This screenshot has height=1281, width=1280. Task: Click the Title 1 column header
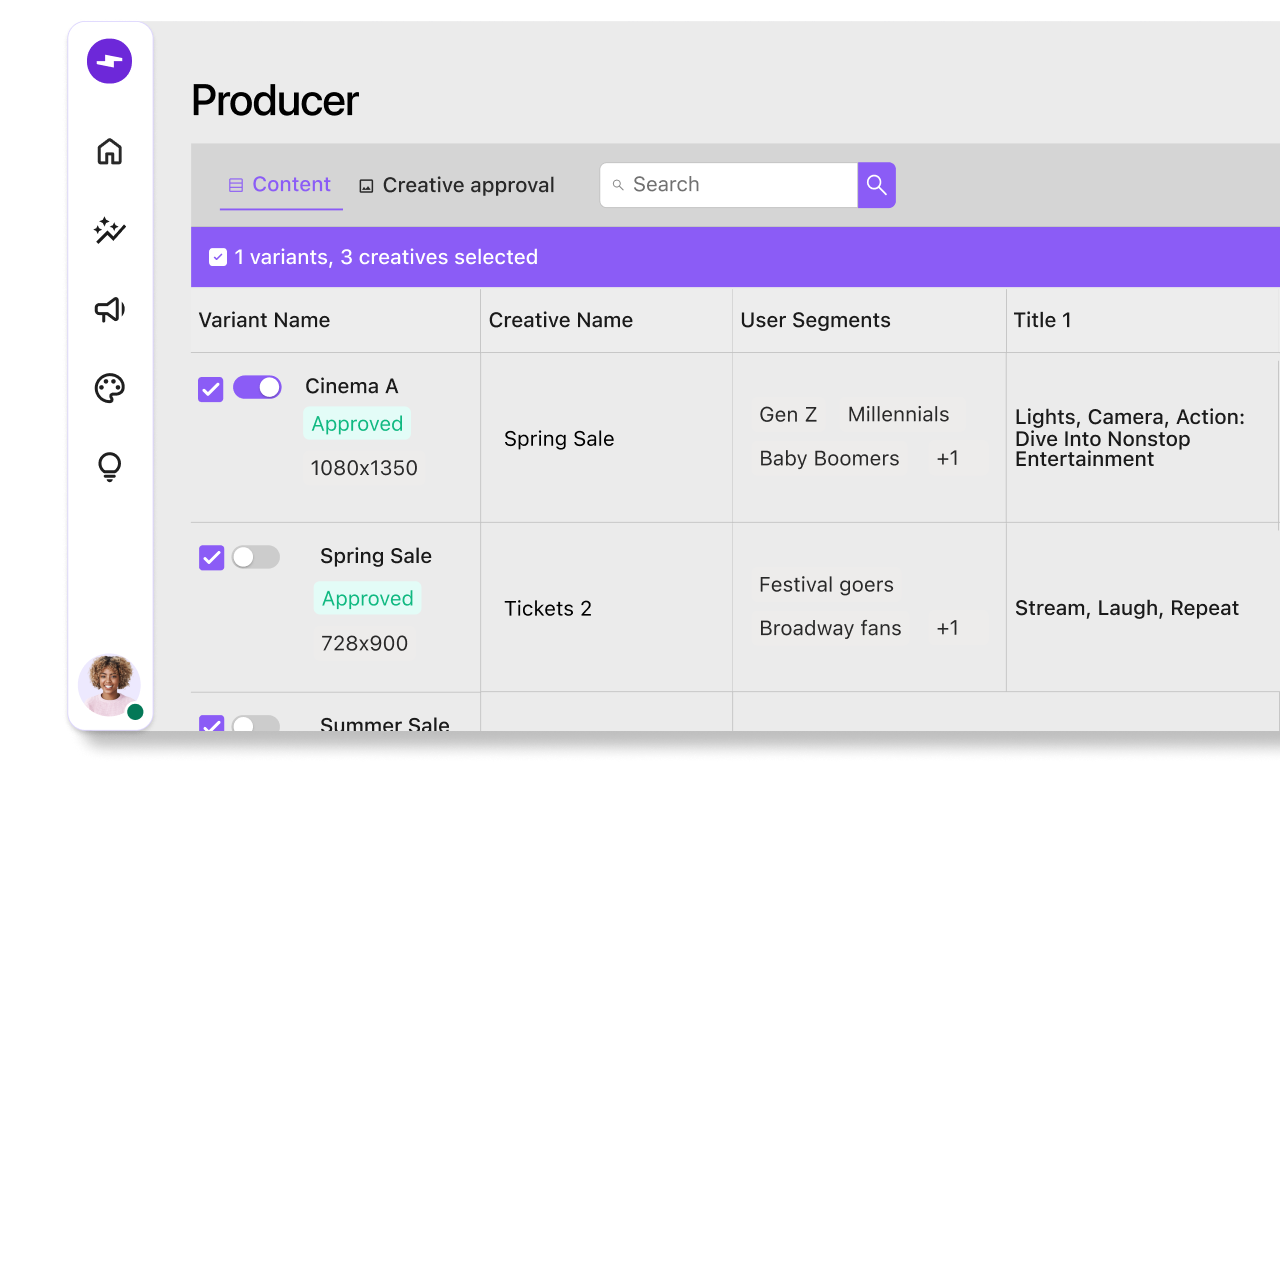pos(1042,320)
